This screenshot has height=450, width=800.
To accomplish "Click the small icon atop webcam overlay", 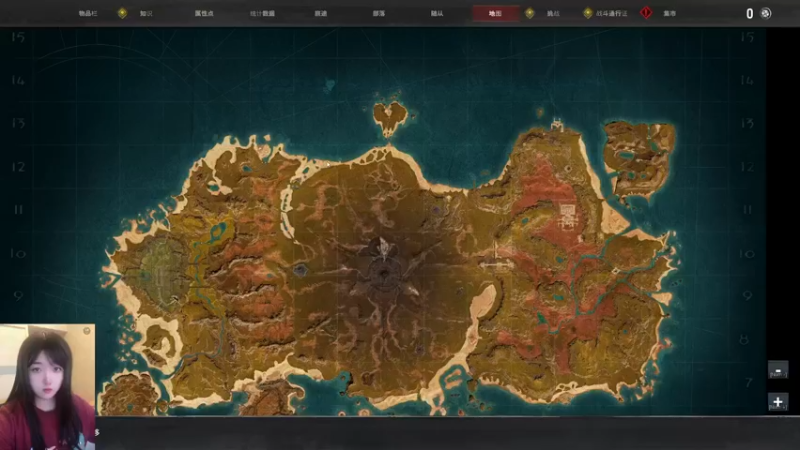I will (x=87, y=331).
